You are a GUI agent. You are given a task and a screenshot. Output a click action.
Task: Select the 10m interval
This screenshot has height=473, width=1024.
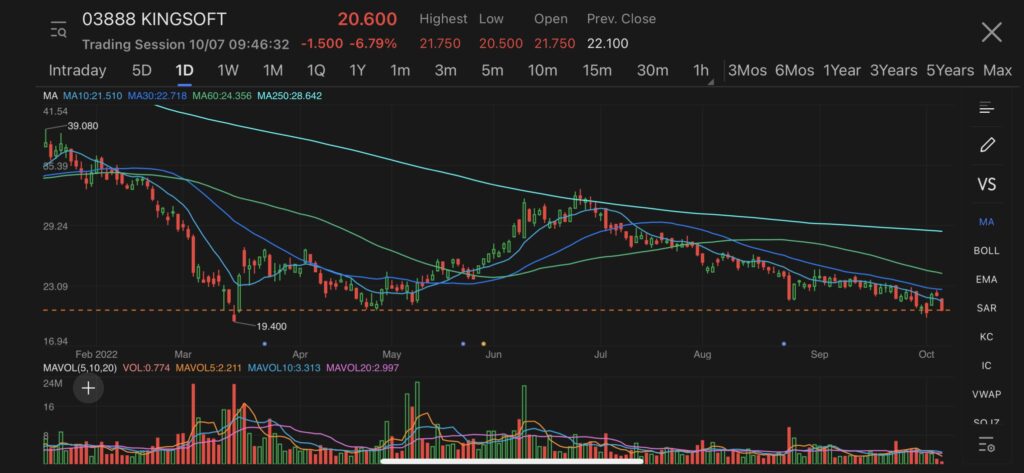542,71
